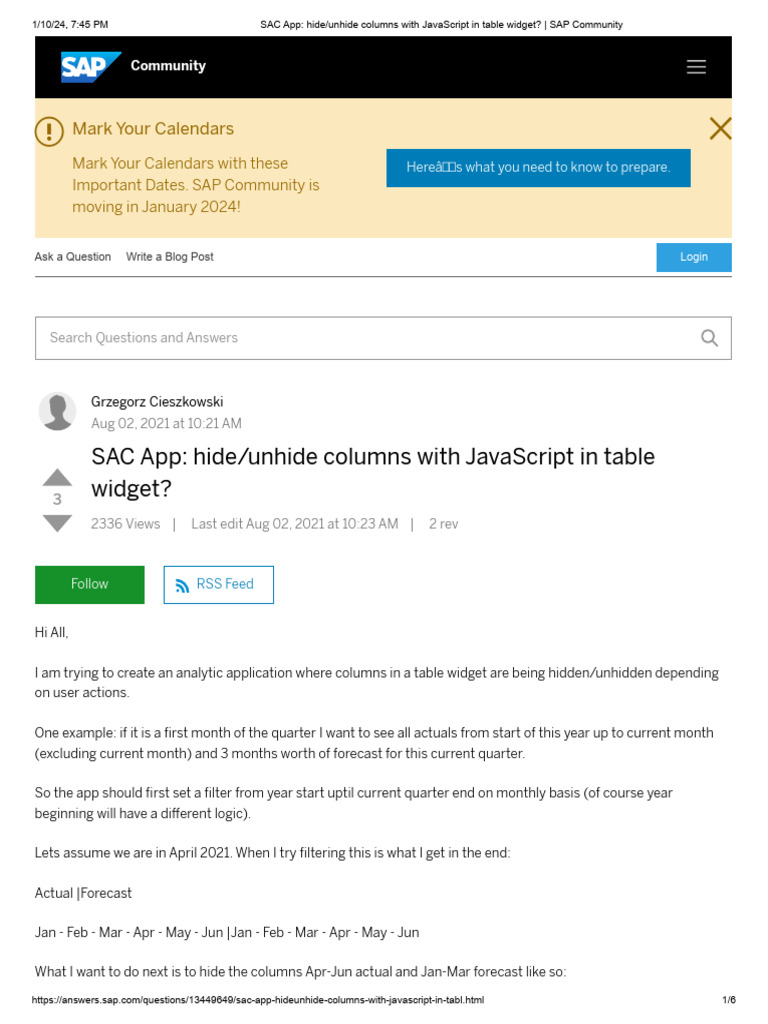Open the Write a Blog Post link
The height and width of the screenshot is (1024, 768).
click(x=170, y=257)
